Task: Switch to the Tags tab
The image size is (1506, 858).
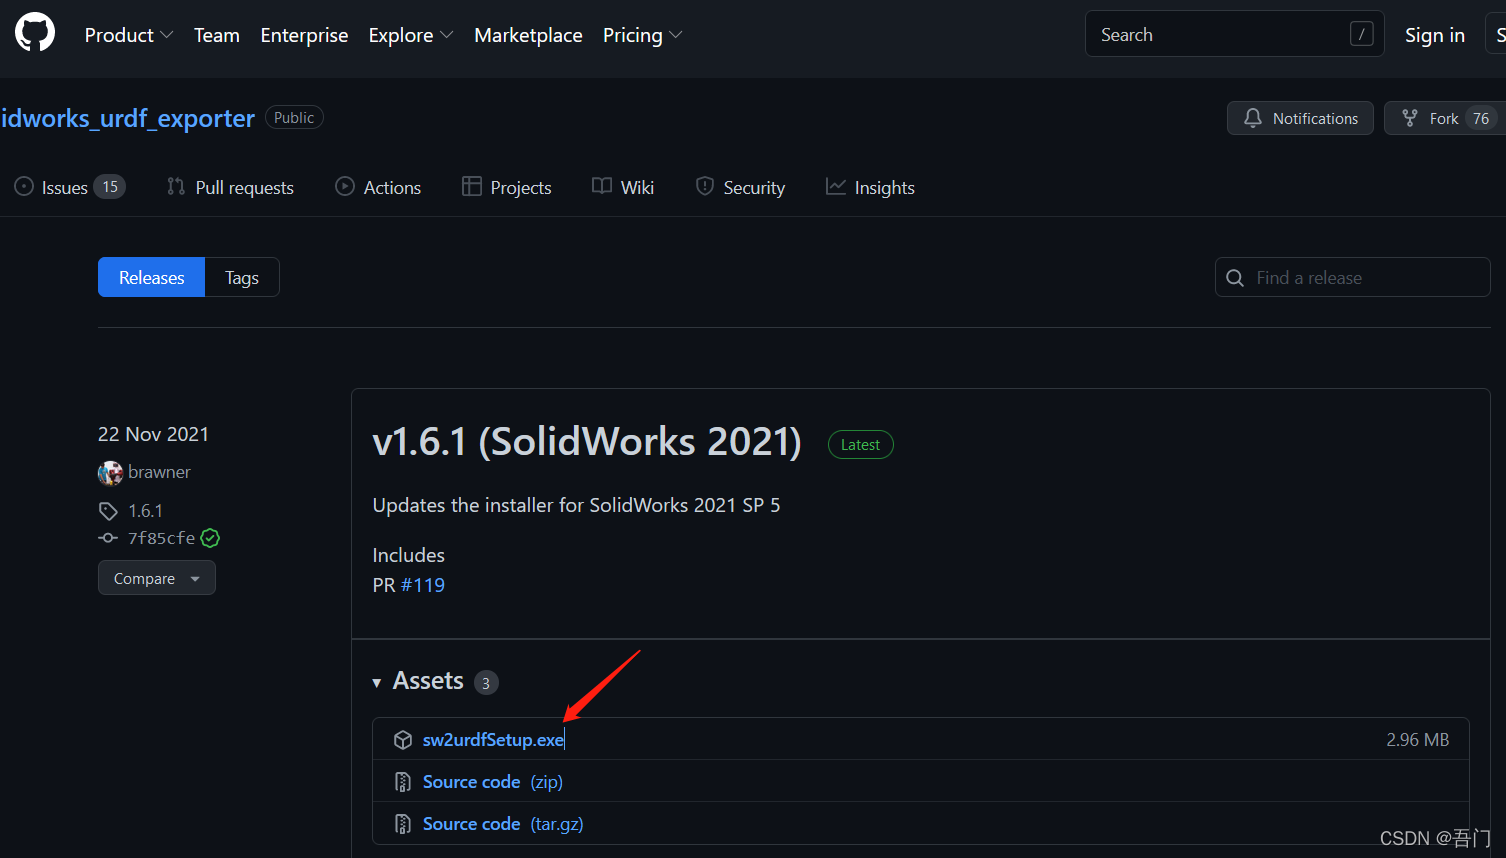Action: (242, 277)
